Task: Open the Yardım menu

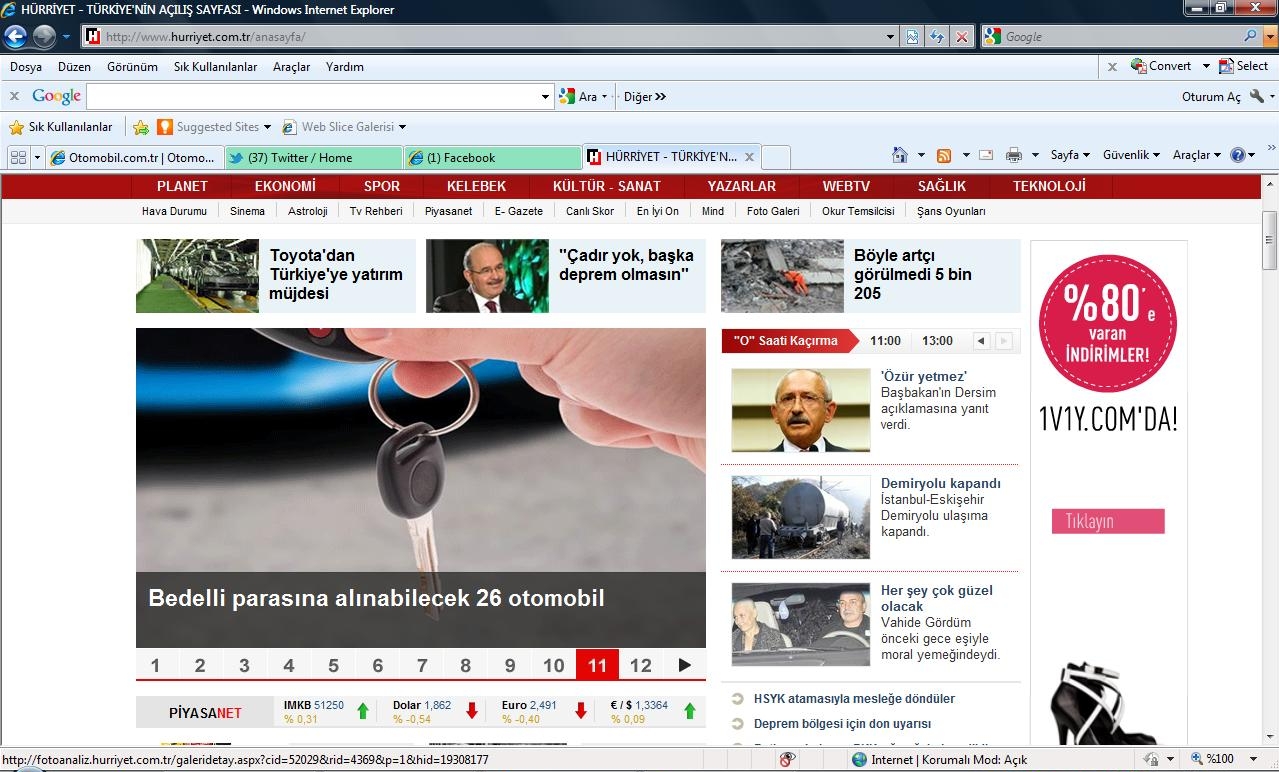Action: pos(345,67)
